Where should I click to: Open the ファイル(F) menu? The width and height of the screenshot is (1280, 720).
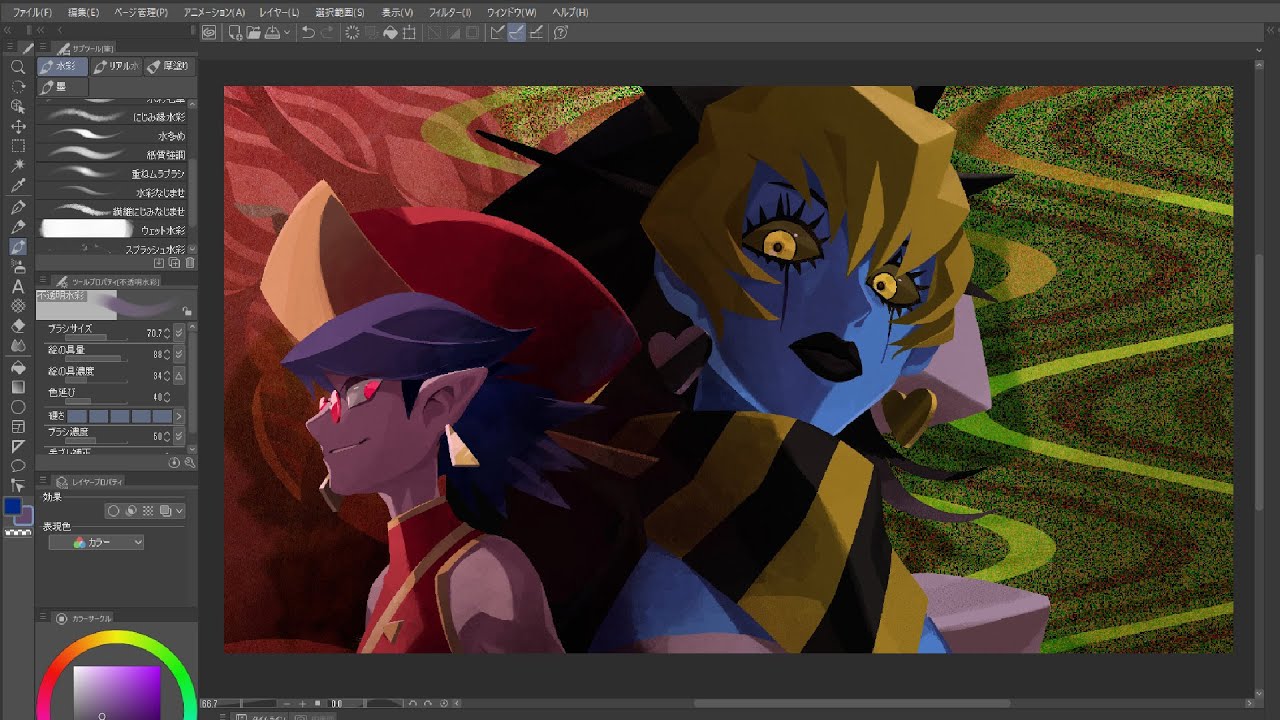tap(32, 12)
